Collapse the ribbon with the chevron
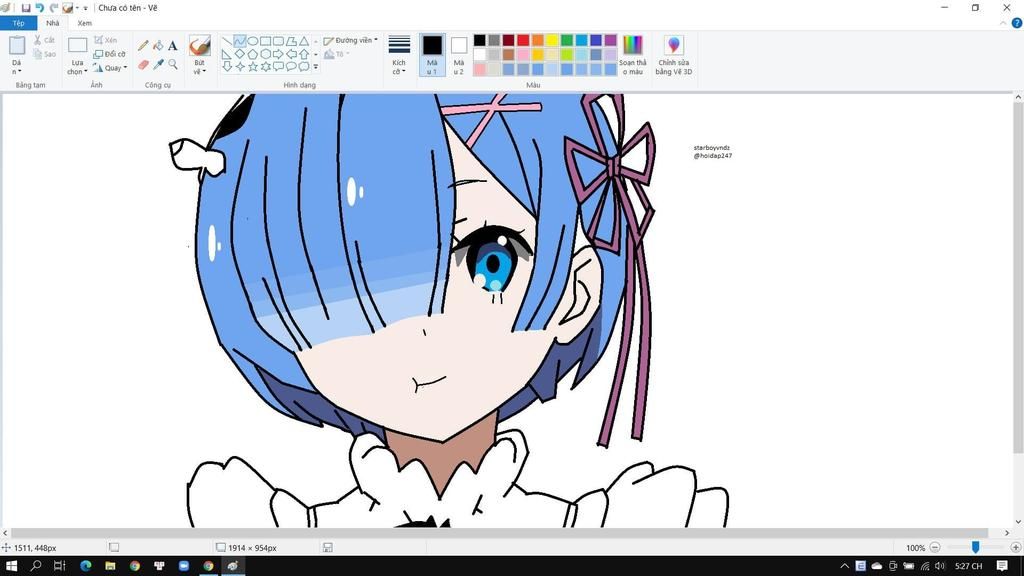Viewport: 1024px width, 576px height. 1004,23
